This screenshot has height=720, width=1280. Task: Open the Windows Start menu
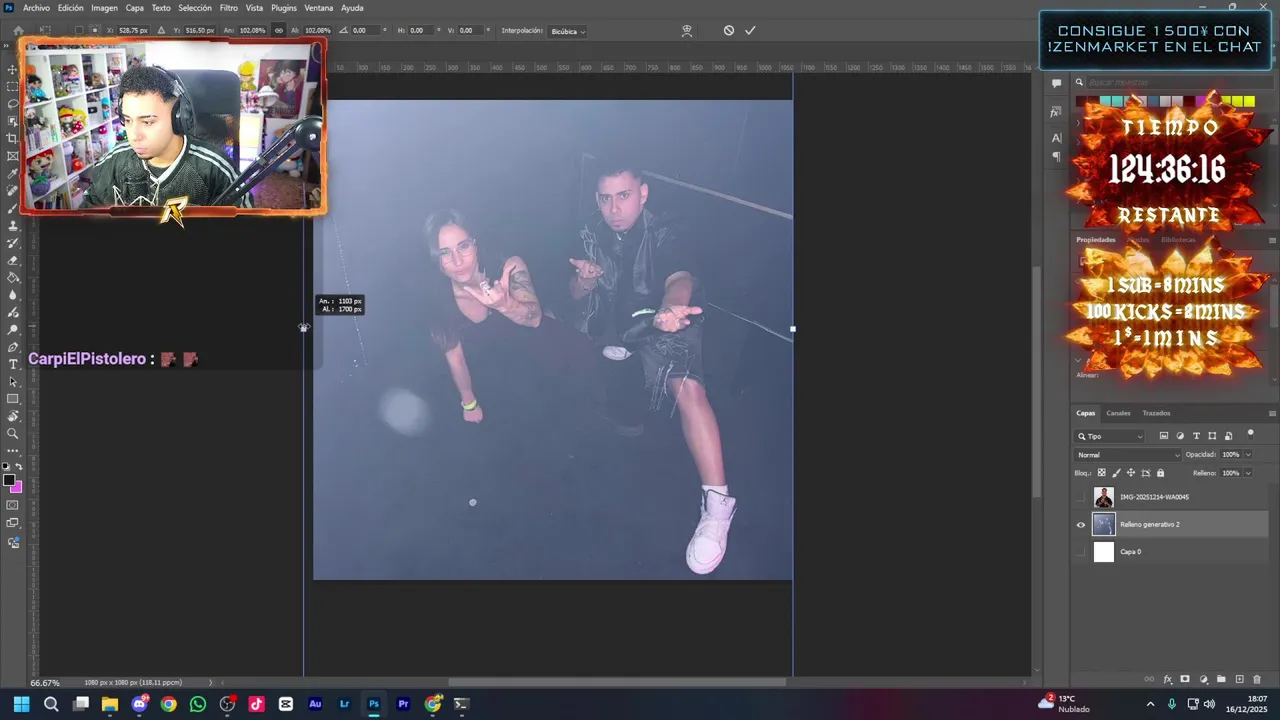coord(21,704)
